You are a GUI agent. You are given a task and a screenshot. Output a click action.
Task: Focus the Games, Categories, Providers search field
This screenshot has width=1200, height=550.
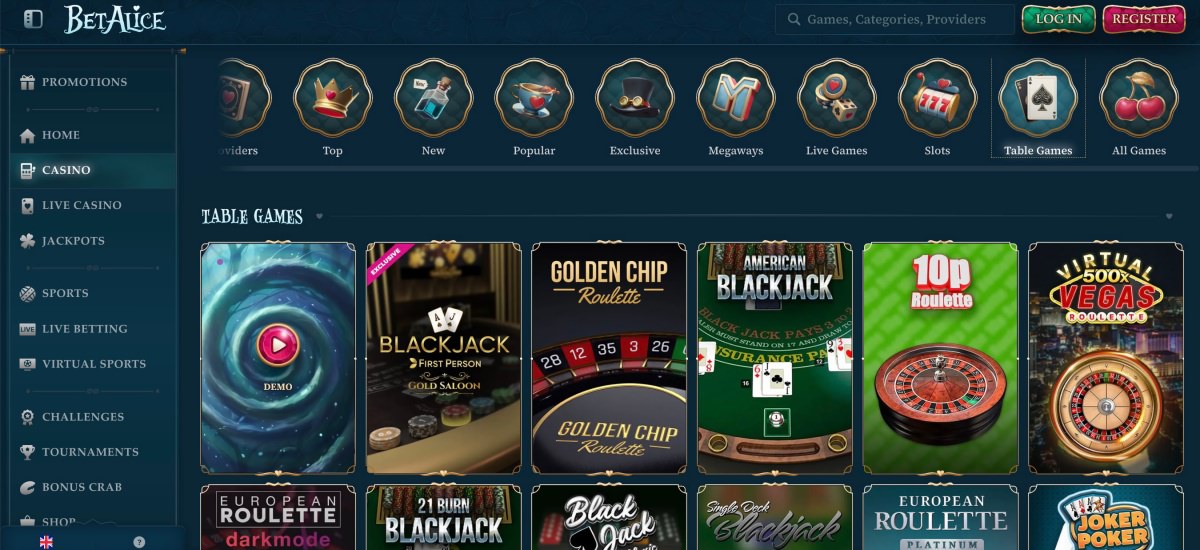pyautogui.click(x=894, y=19)
